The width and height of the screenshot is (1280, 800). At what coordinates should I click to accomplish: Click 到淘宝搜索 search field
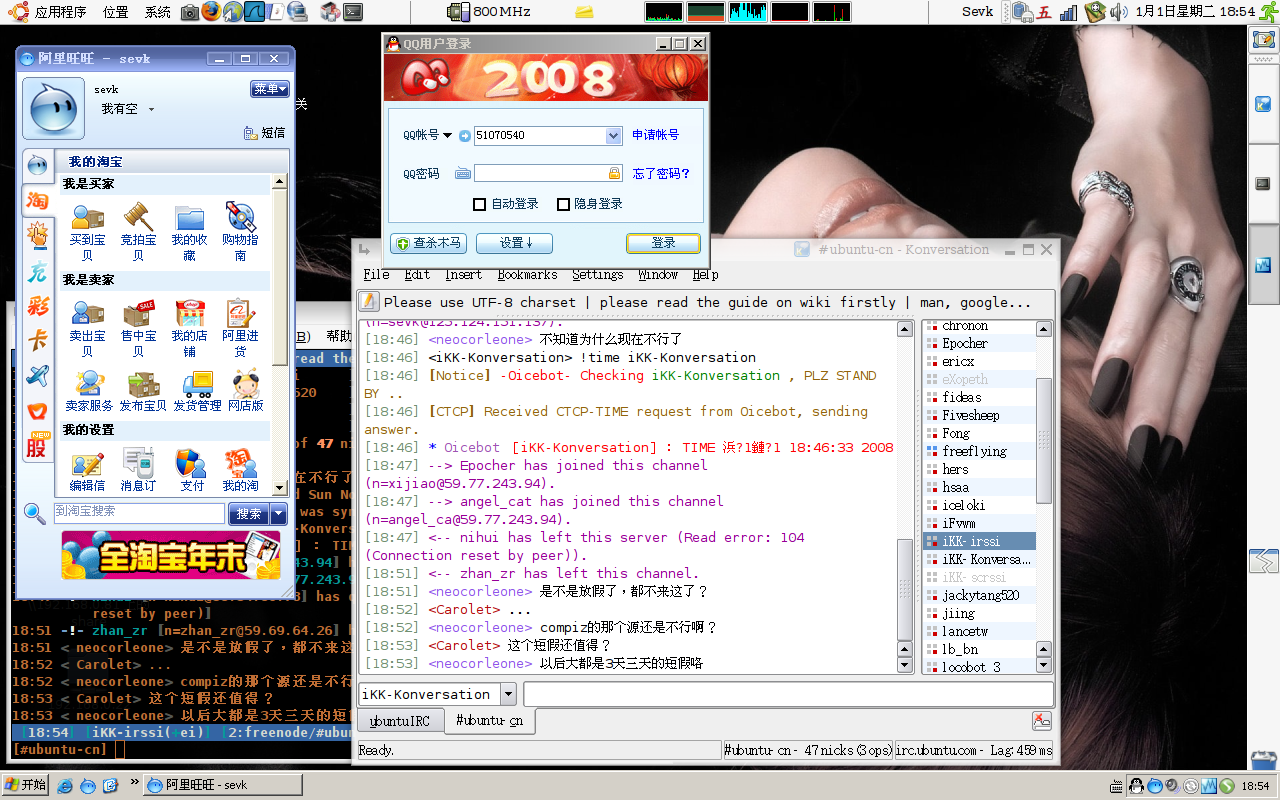click(138, 513)
